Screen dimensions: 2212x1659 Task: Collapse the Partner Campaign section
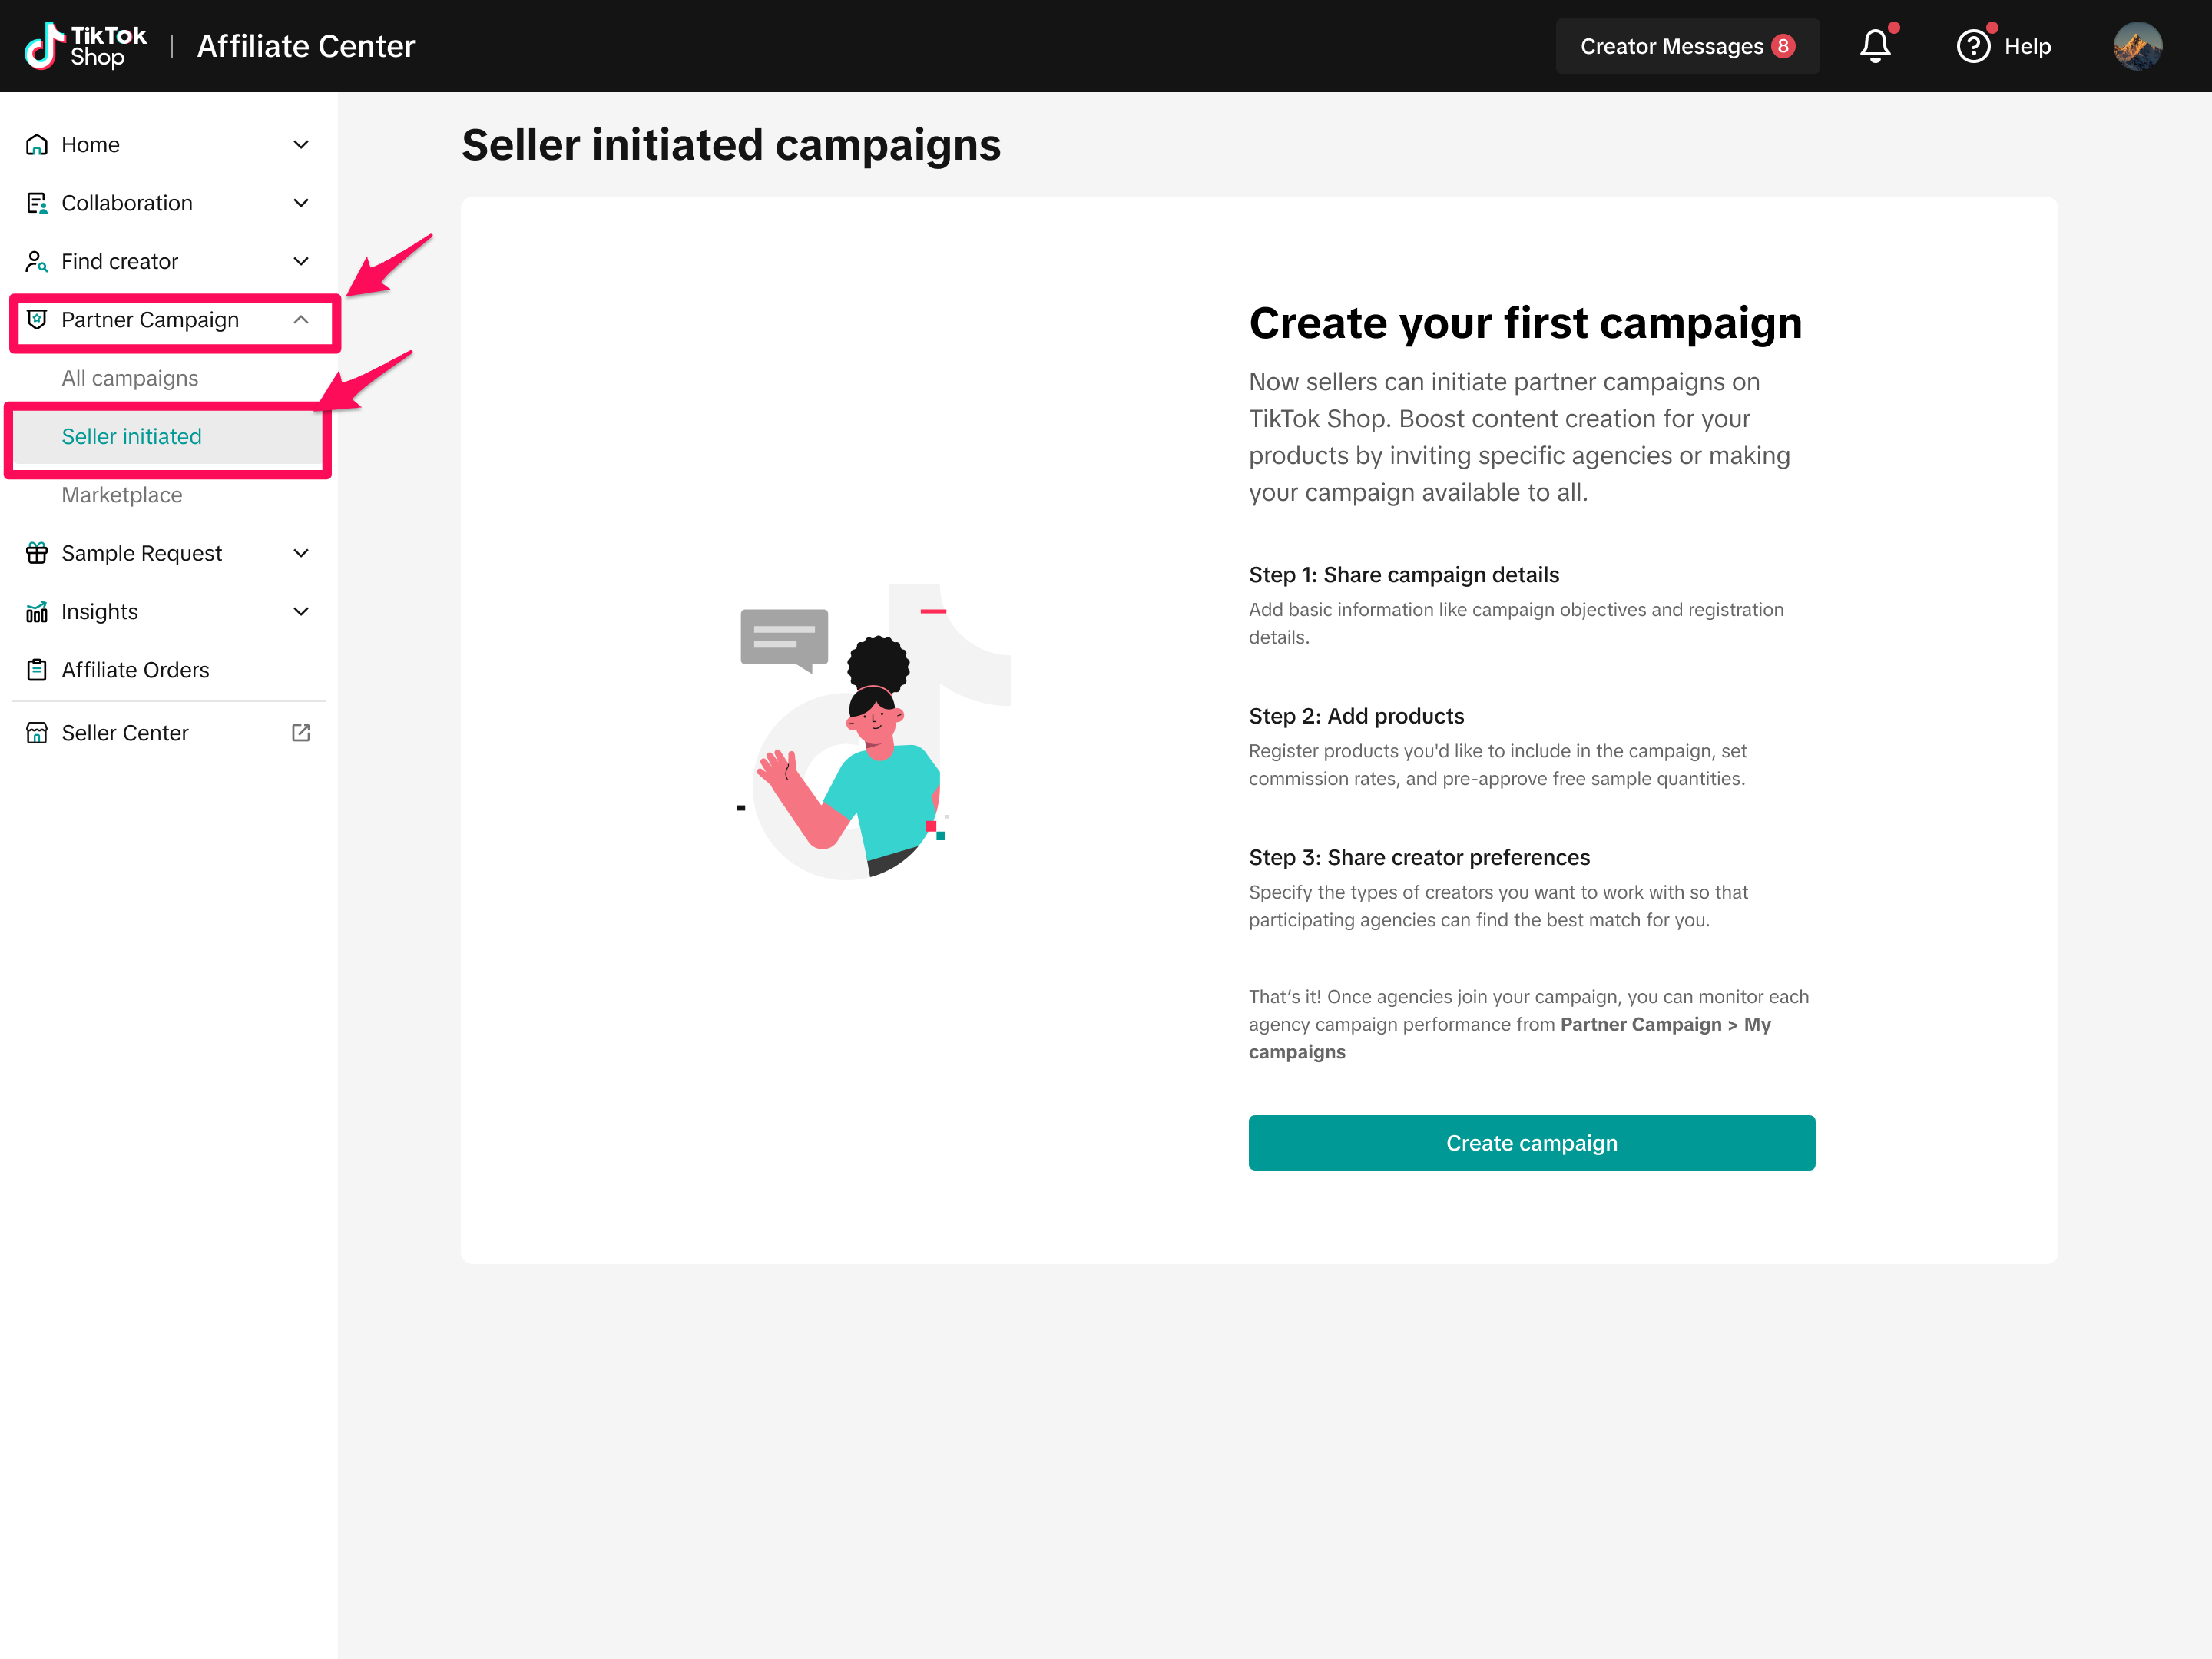coord(301,320)
